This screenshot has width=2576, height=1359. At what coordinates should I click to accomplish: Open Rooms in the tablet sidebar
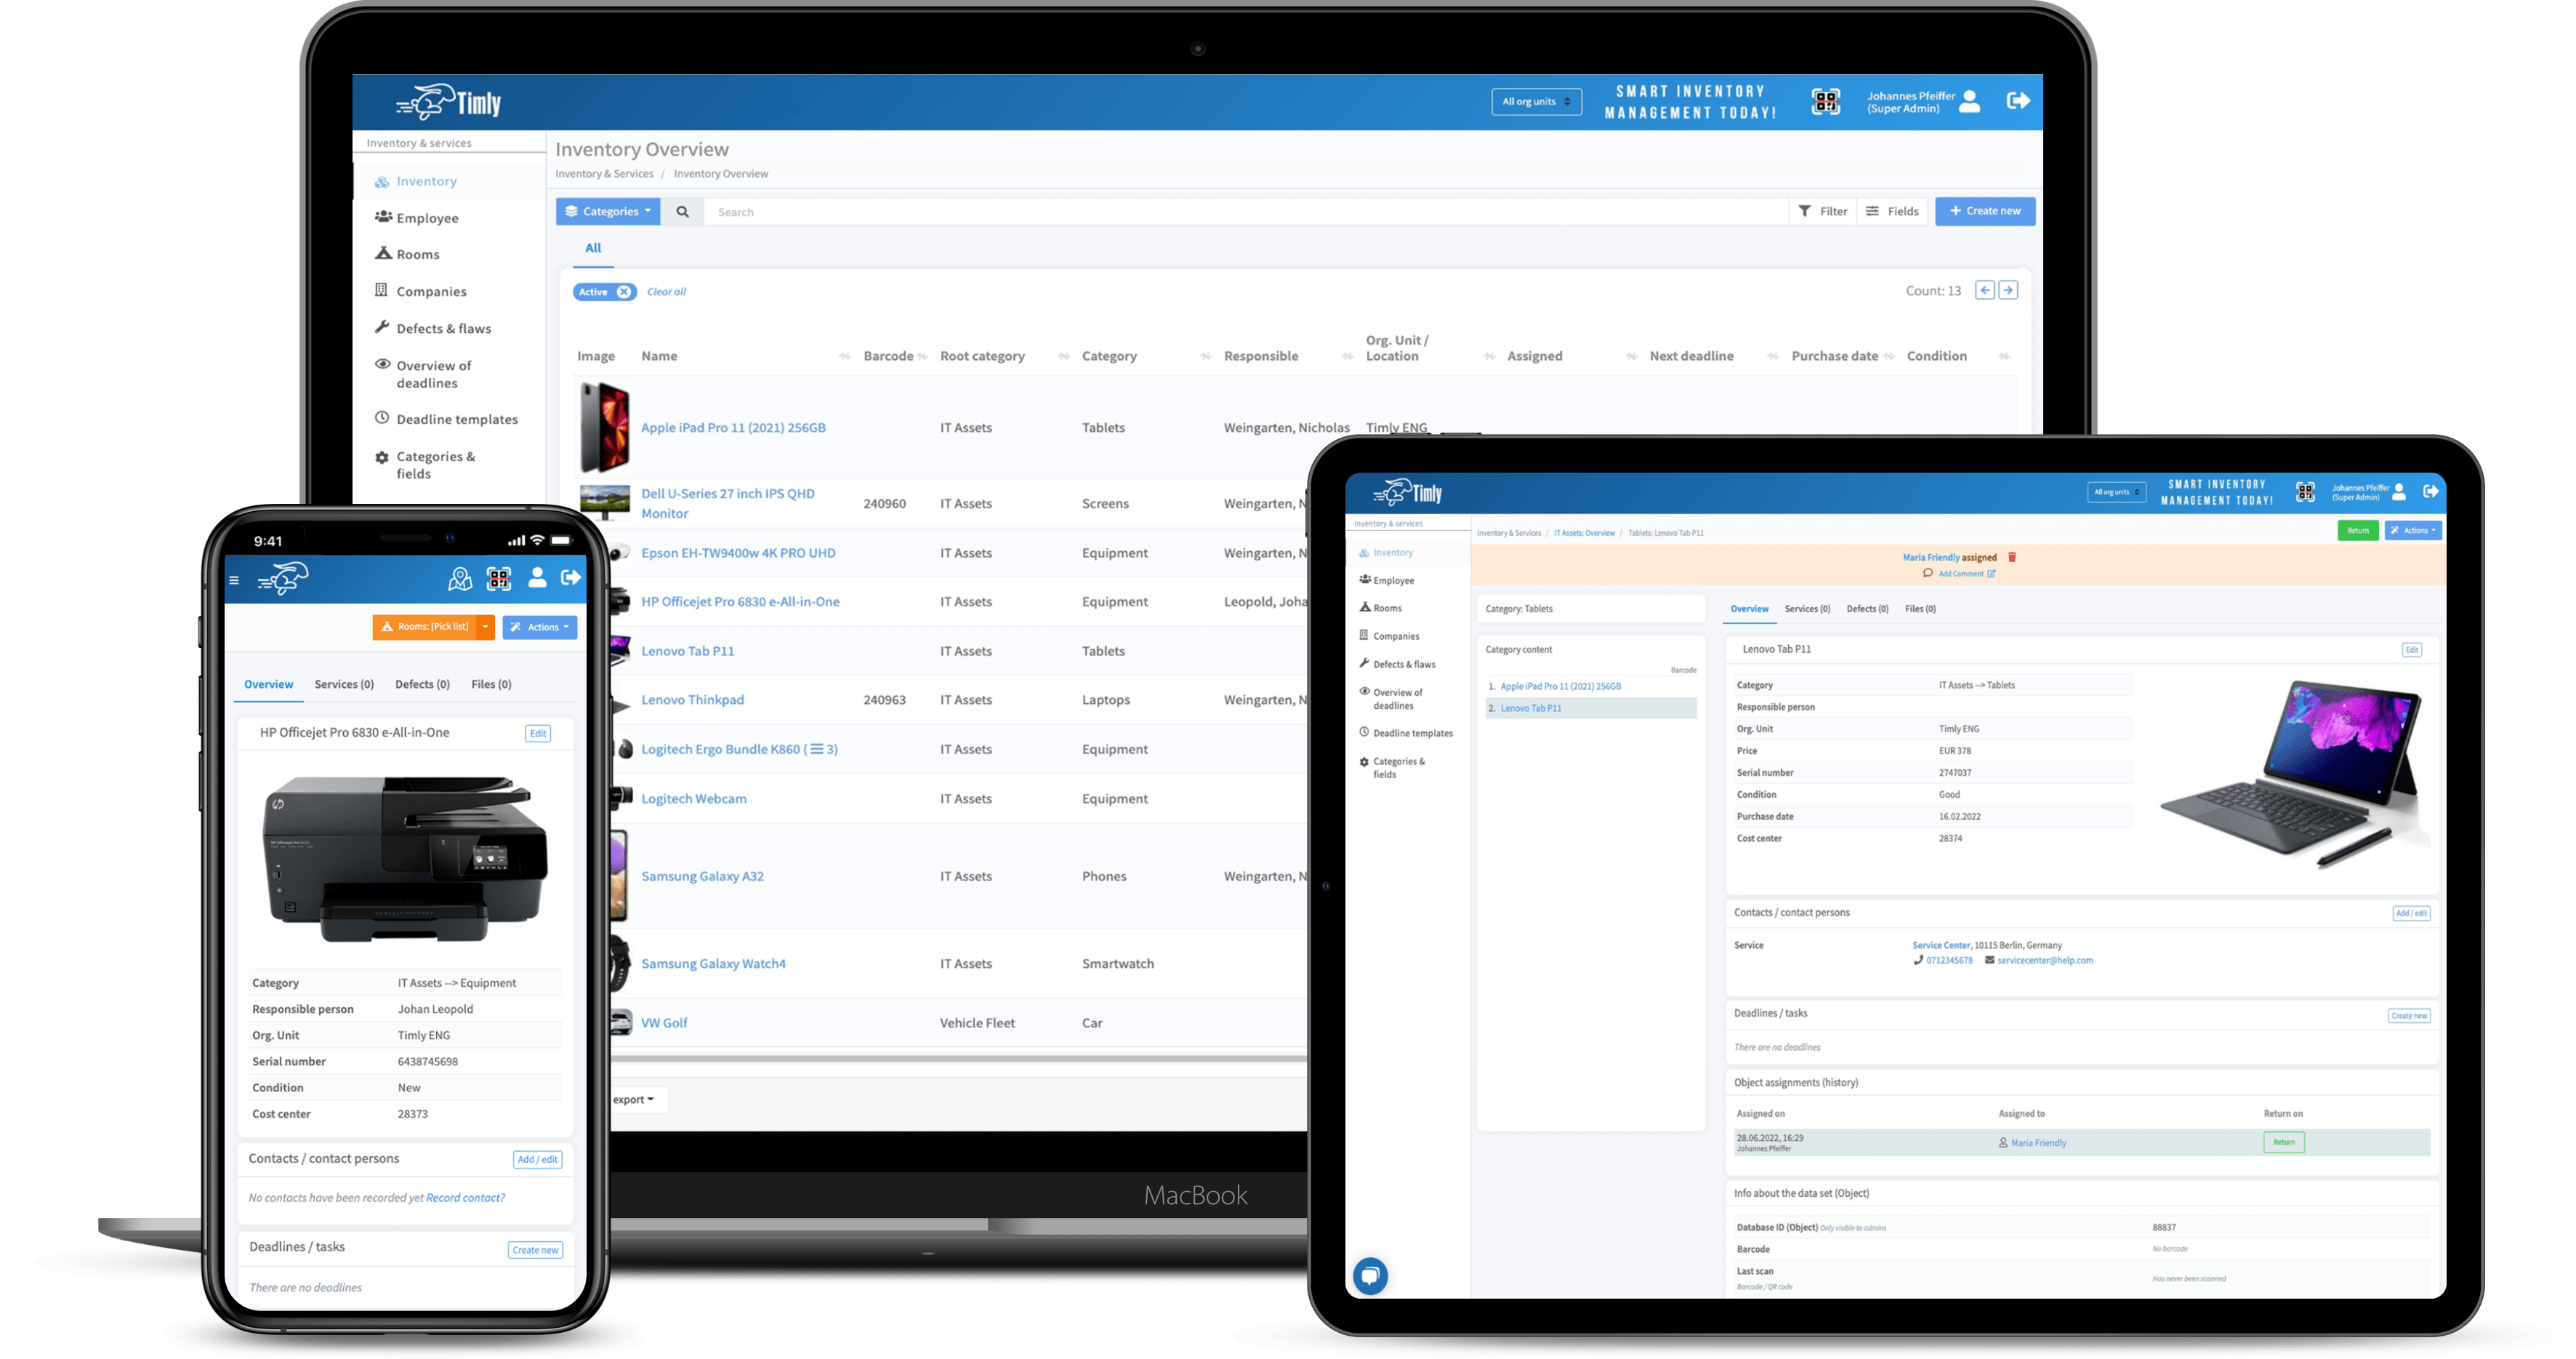click(x=1380, y=608)
